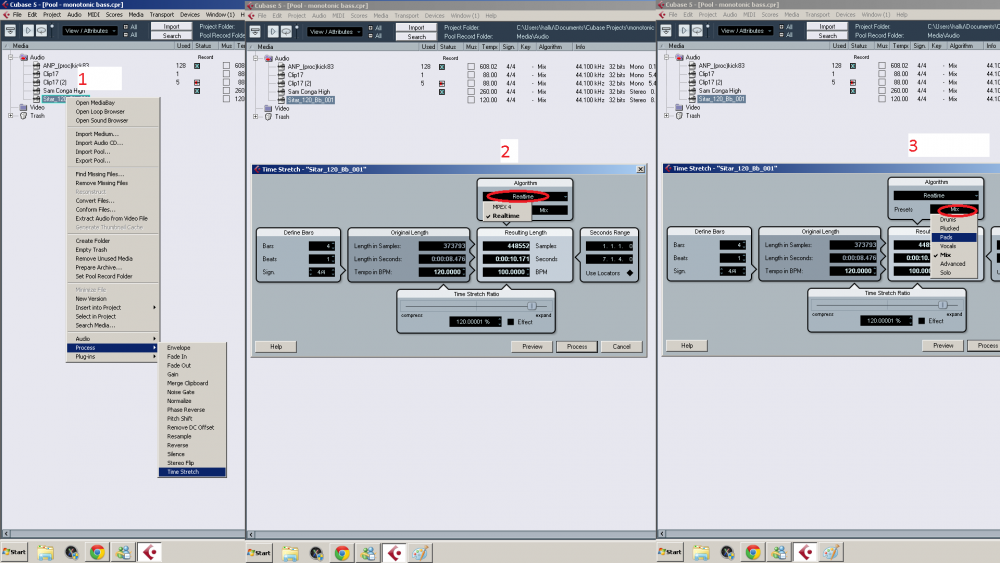Choose Time Stretch in Process submenu
The height and width of the screenshot is (563, 1000).
(x=192, y=472)
